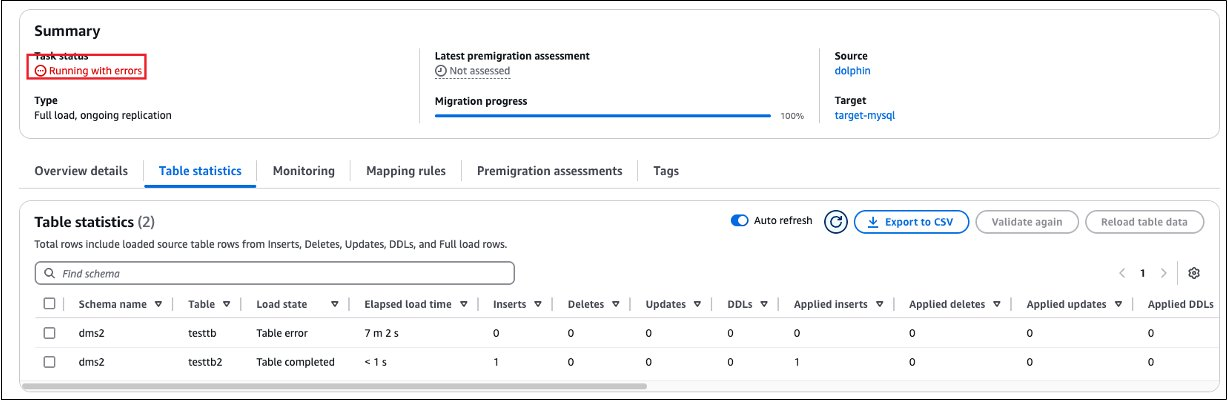Sort by Schema name column arrow

[159, 304]
